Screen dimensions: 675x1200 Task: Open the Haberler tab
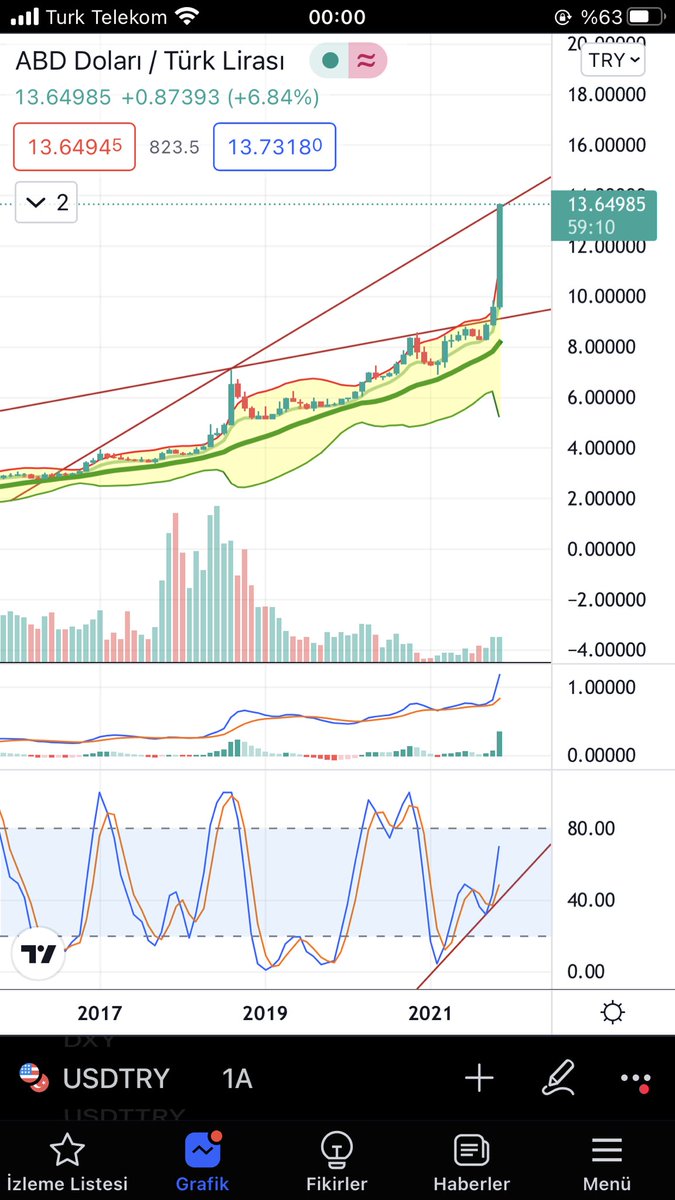(471, 1163)
